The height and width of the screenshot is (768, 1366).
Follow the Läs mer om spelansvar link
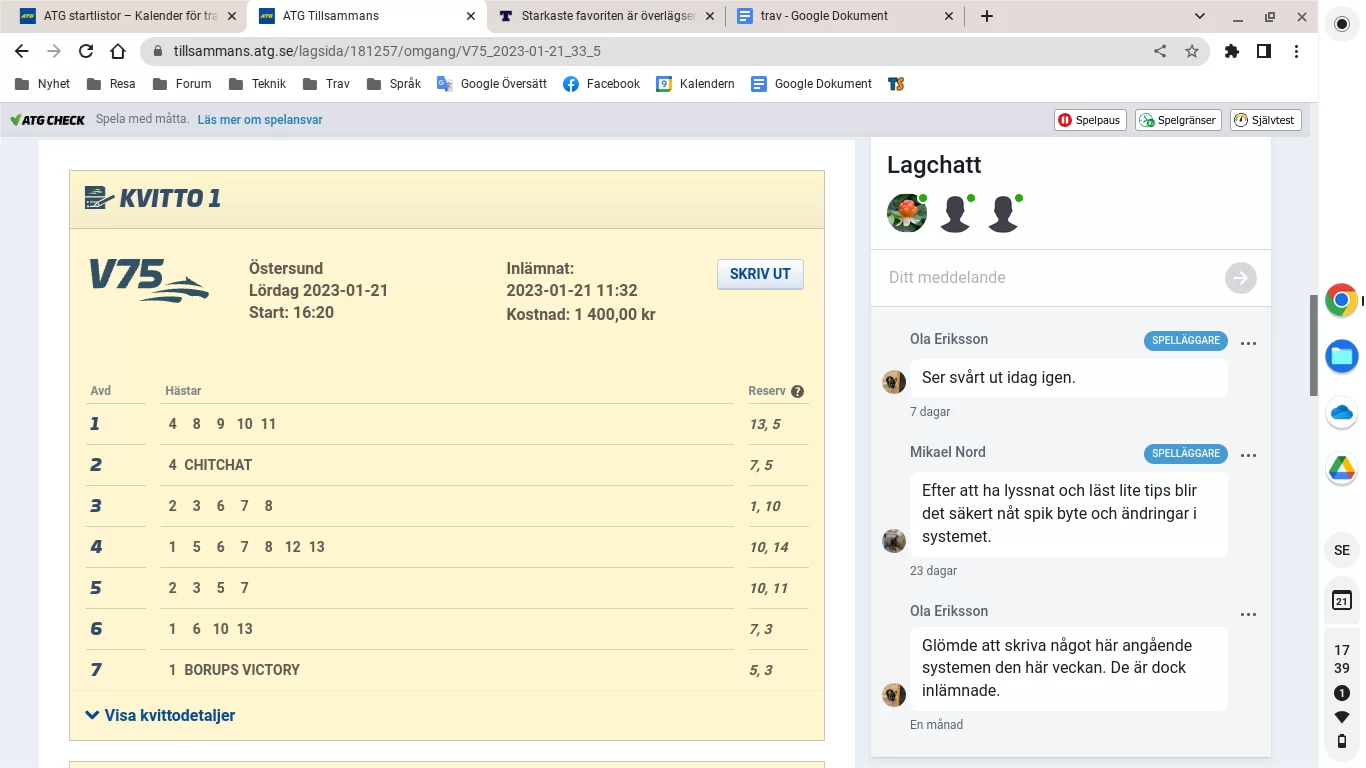pos(260,120)
